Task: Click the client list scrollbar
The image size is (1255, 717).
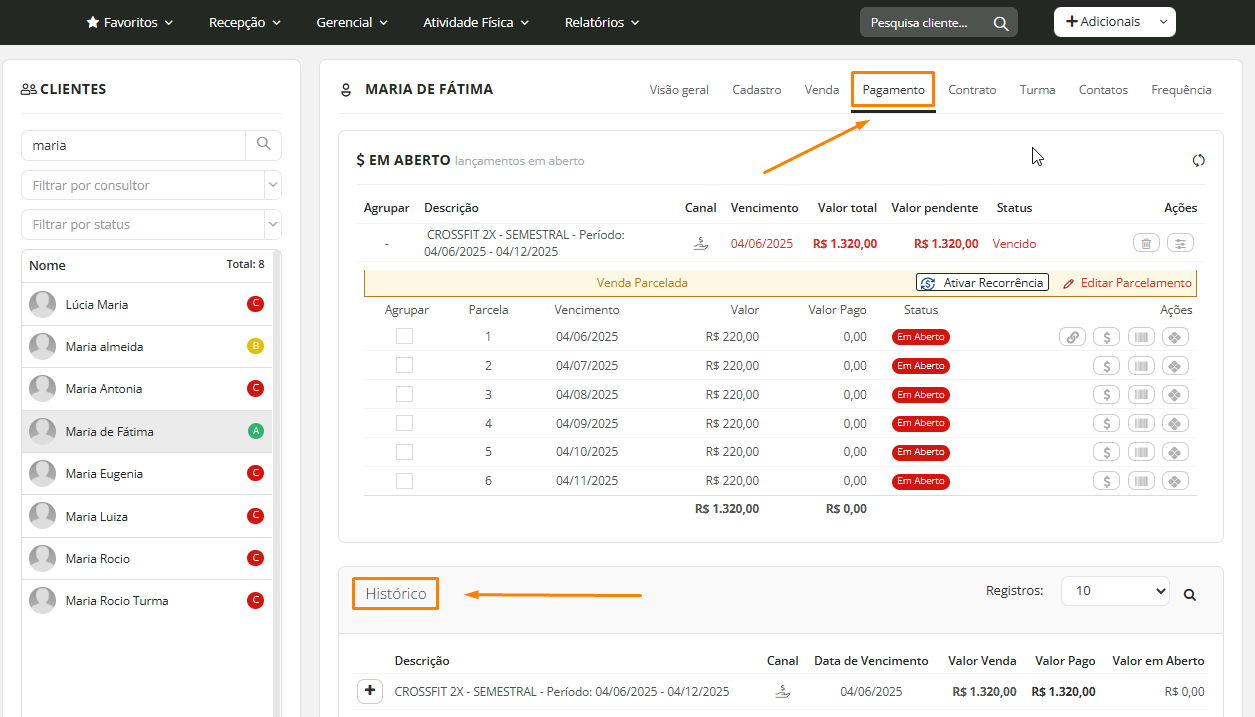Action: click(277, 484)
